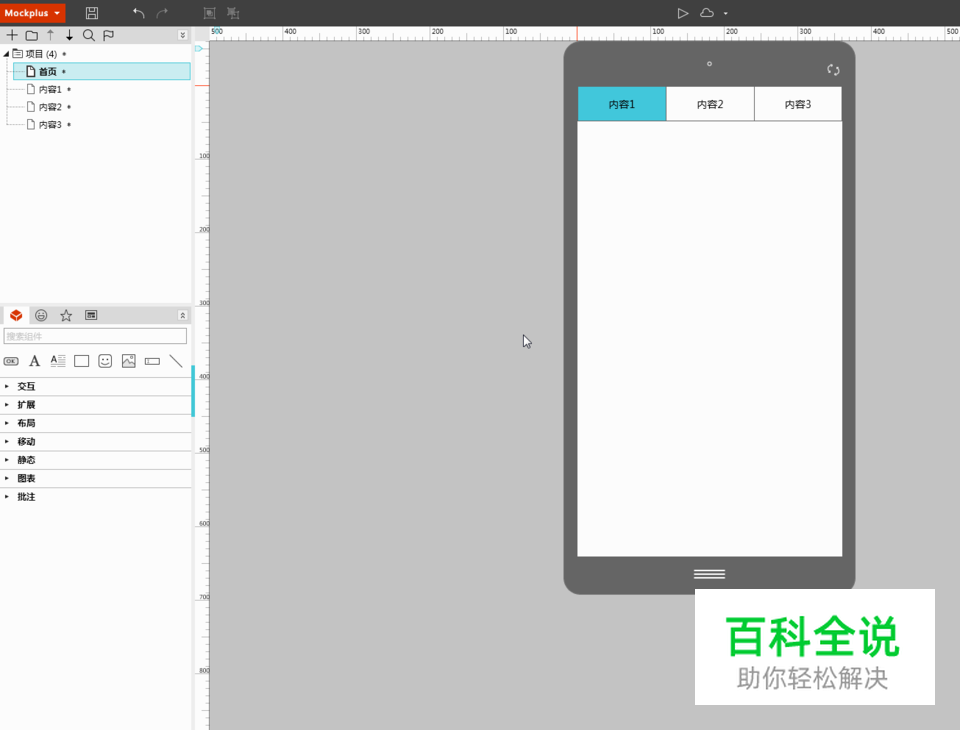This screenshot has height=730, width=960.
Task: Open the Mockplus main menu dropdown
Action: [32, 13]
